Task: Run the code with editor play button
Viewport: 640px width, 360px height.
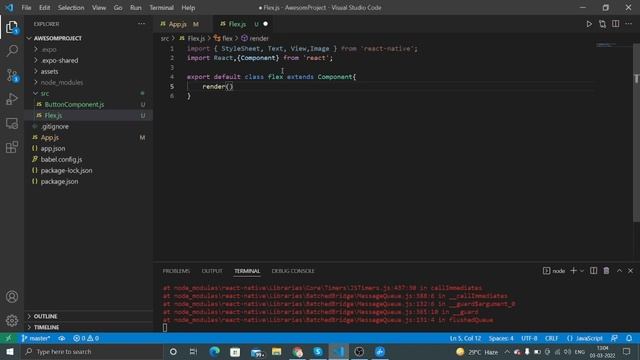Action: point(589,24)
